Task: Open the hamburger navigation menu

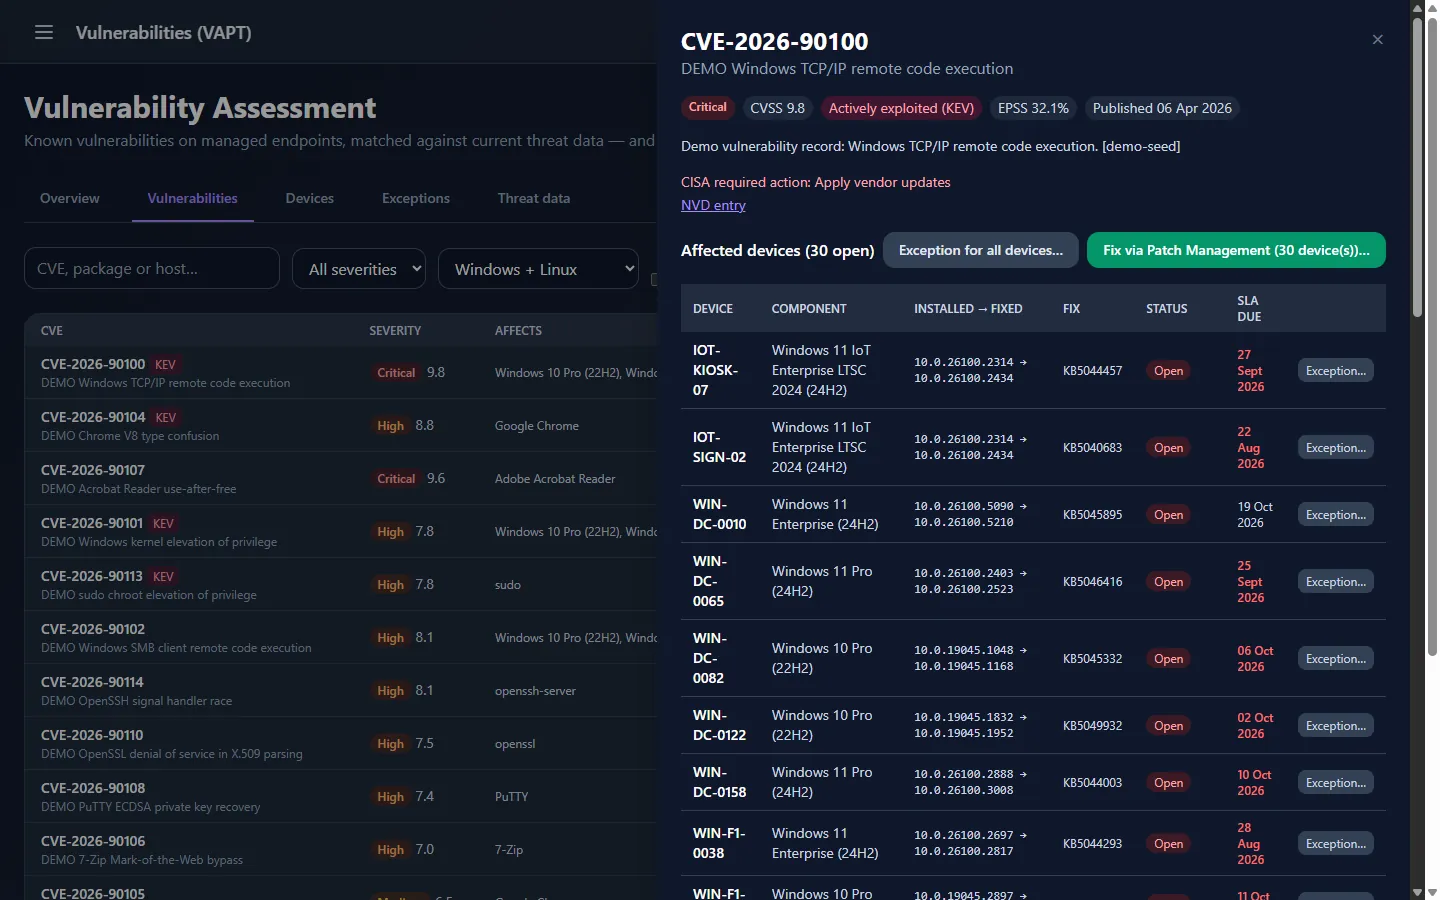Action: (44, 32)
